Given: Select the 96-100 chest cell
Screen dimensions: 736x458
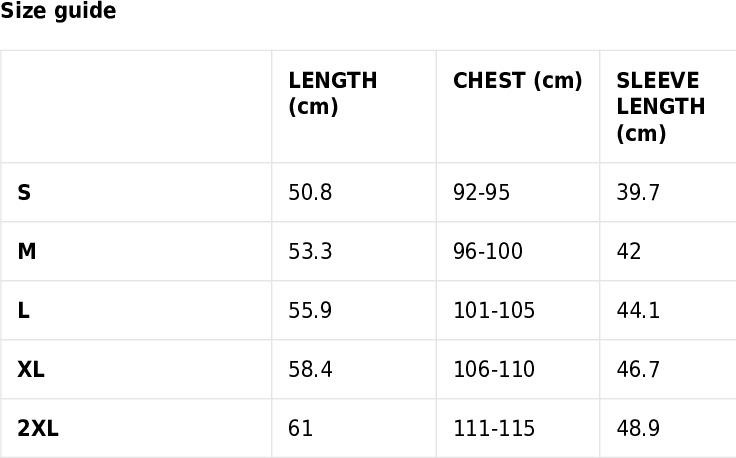Looking at the screenshot, I should [x=518, y=252].
